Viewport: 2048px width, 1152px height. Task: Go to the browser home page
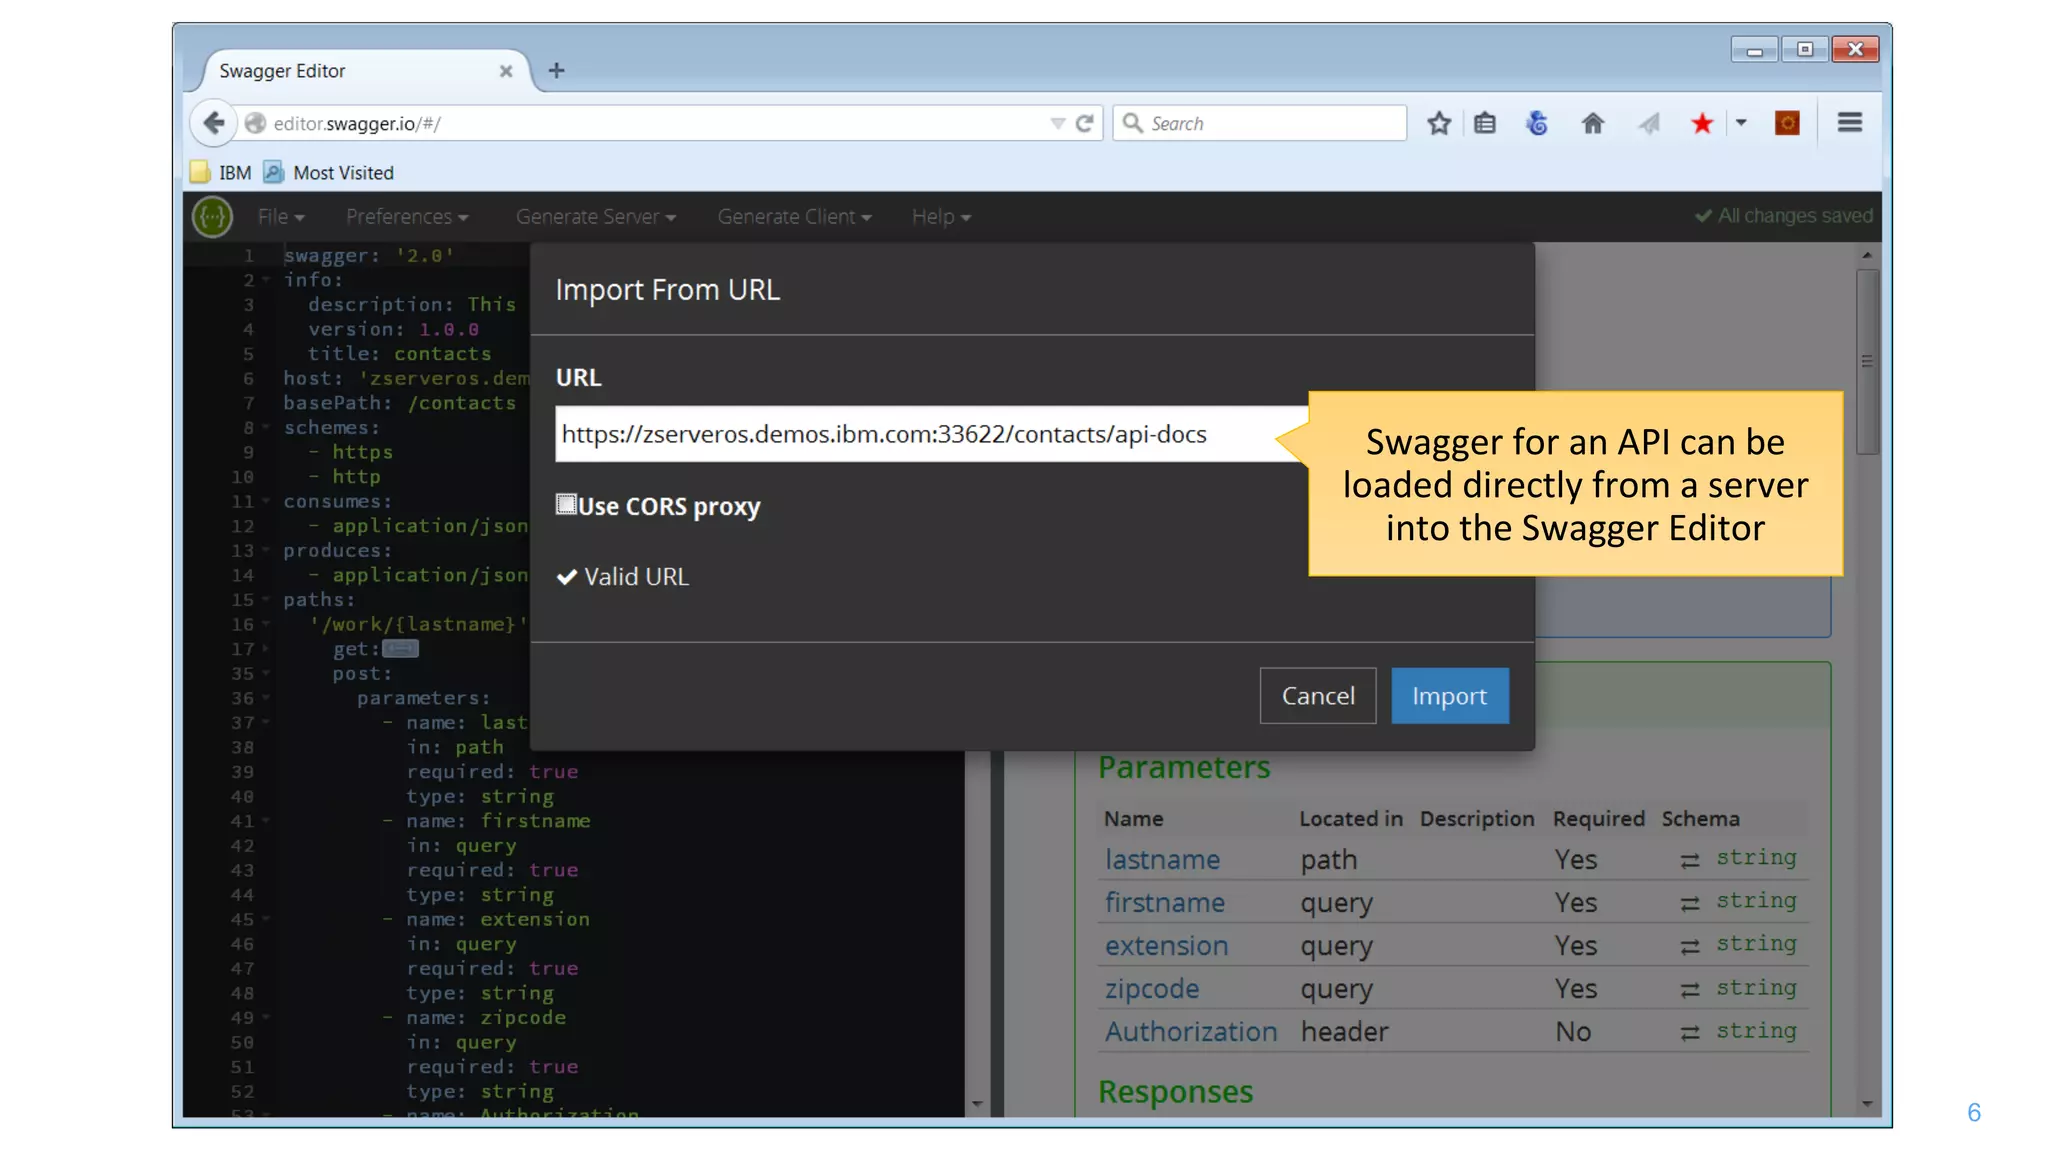pos(1593,123)
